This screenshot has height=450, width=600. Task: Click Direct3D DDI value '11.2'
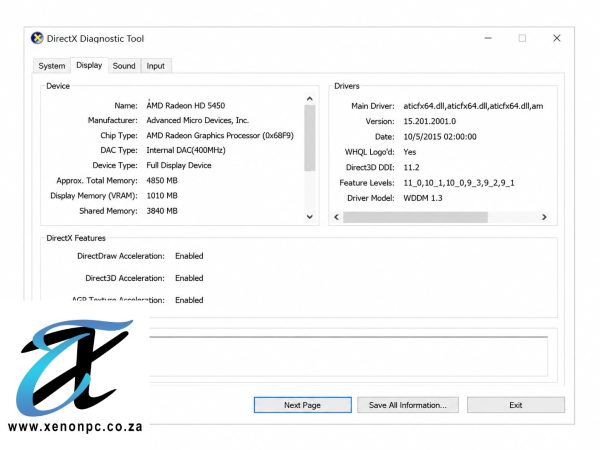(x=411, y=167)
